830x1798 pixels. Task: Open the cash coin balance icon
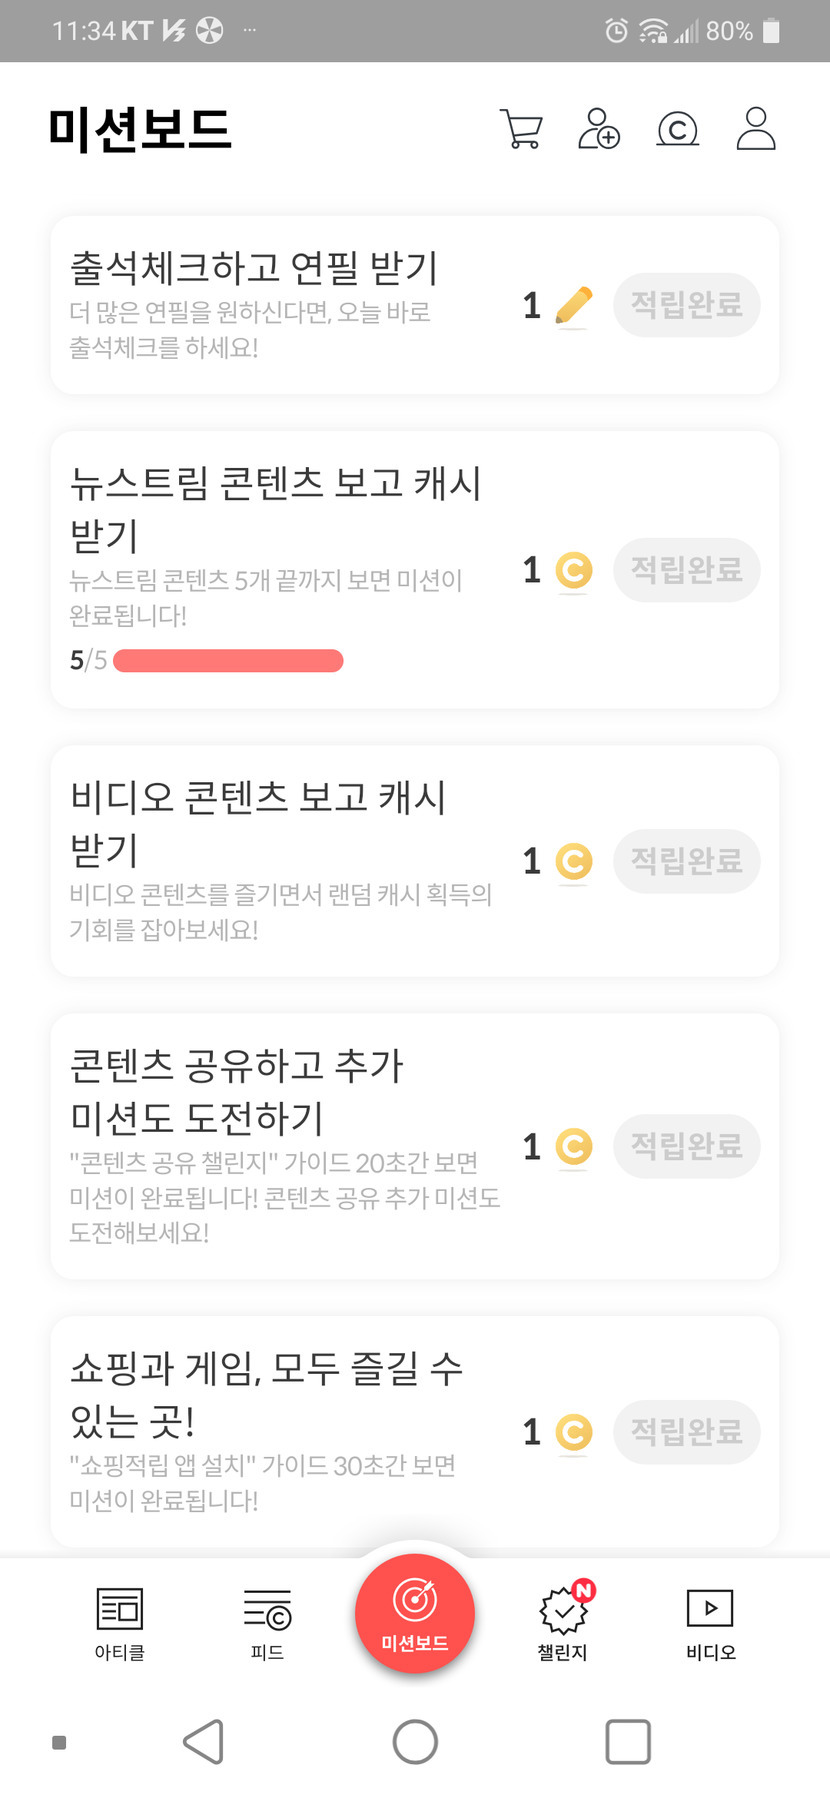coord(677,129)
